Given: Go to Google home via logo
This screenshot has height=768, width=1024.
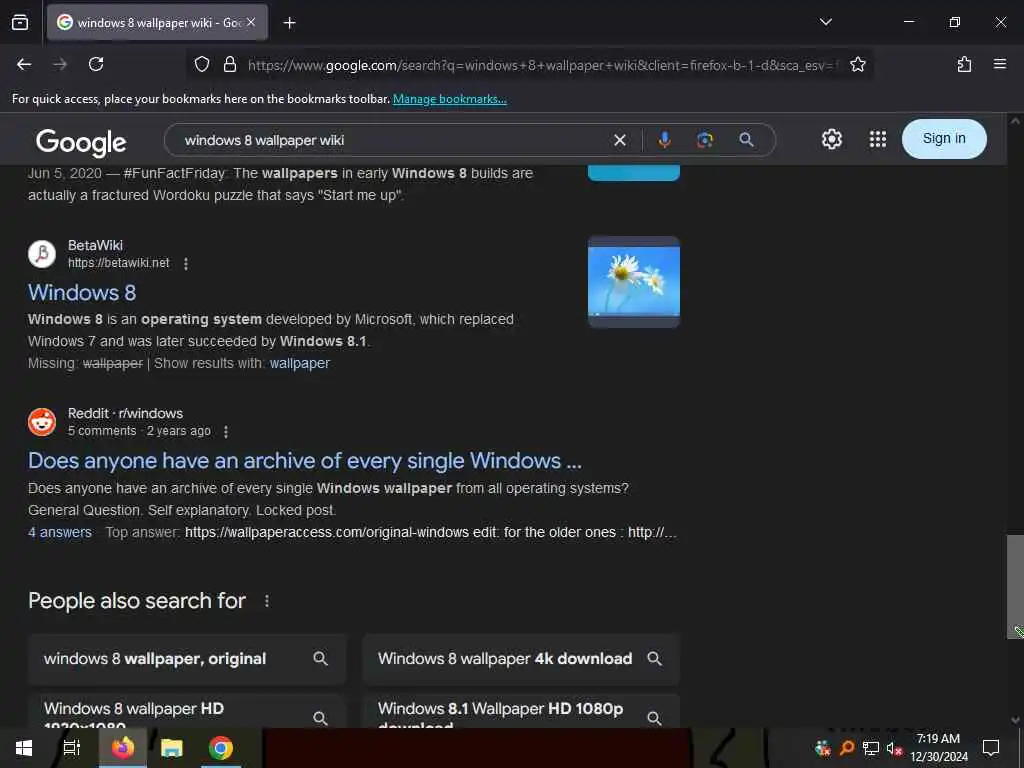Looking at the screenshot, I should pyautogui.click(x=81, y=142).
